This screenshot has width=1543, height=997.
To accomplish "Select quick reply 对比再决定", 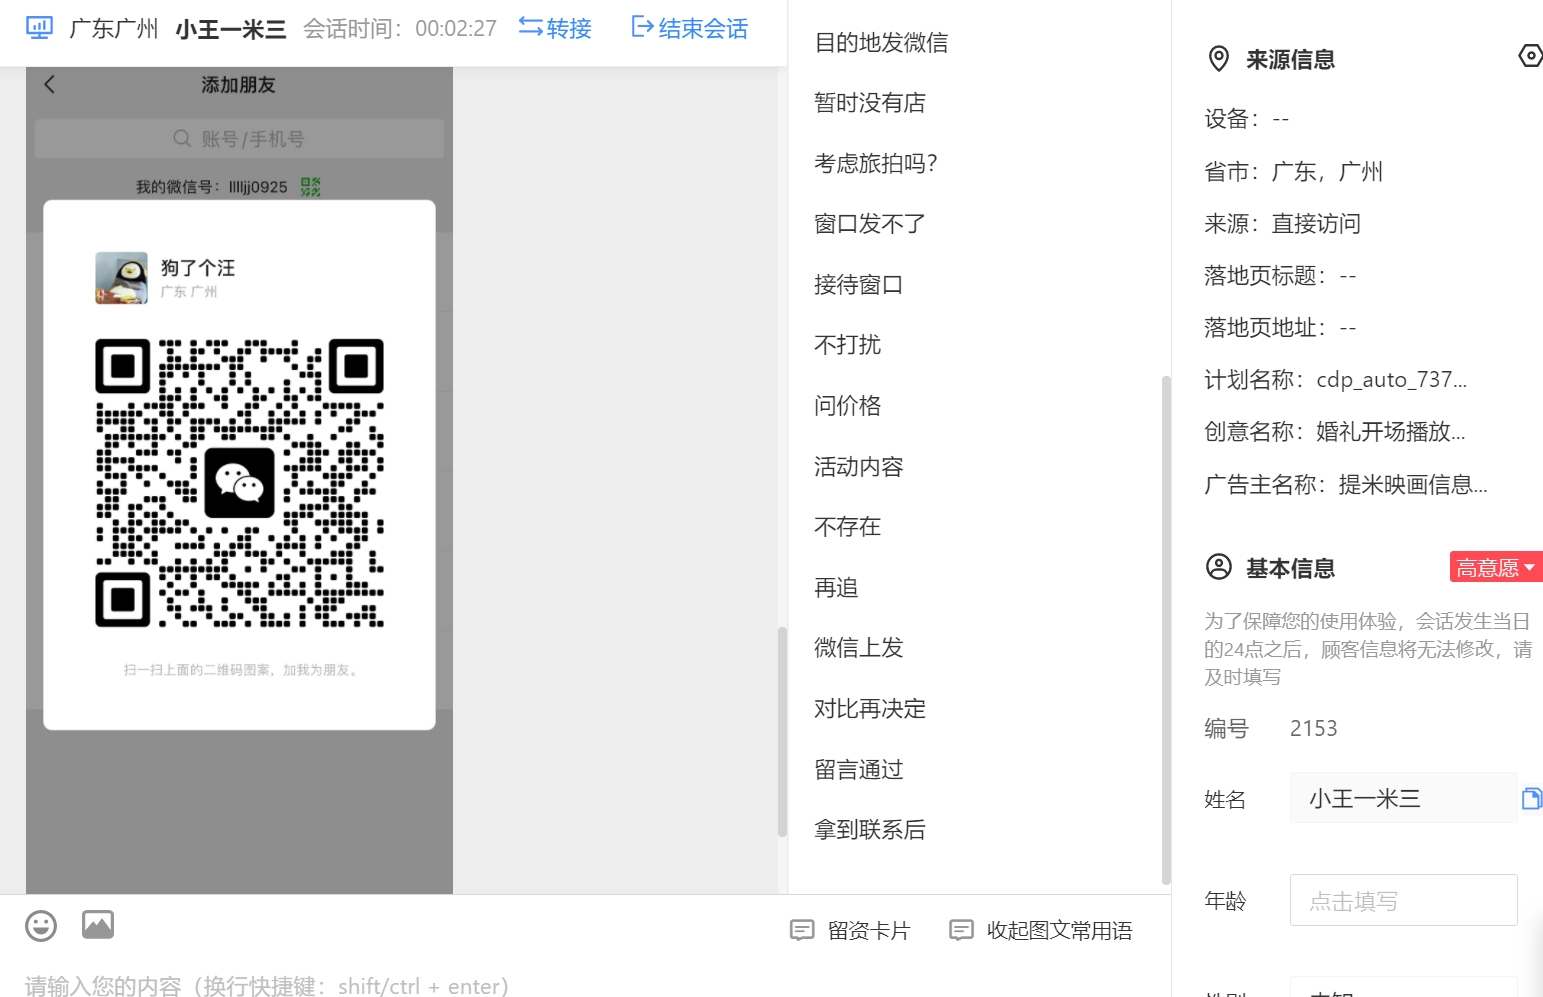I will [x=870, y=709].
